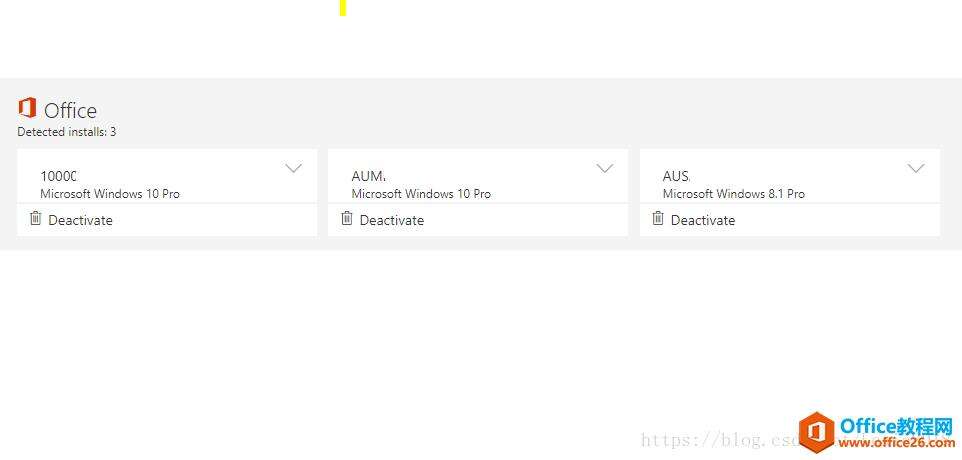Open the www.office26.com watermark link
This screenshot has width=962, height=460.
tap(897, 442)
